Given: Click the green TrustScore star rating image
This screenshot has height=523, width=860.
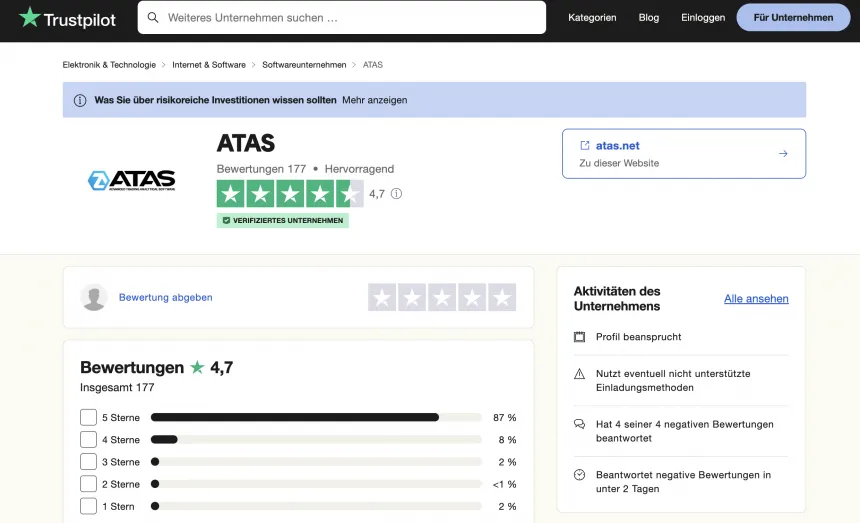Looking at the screenshot, I should pyautogui.click(x=290, y=194).
